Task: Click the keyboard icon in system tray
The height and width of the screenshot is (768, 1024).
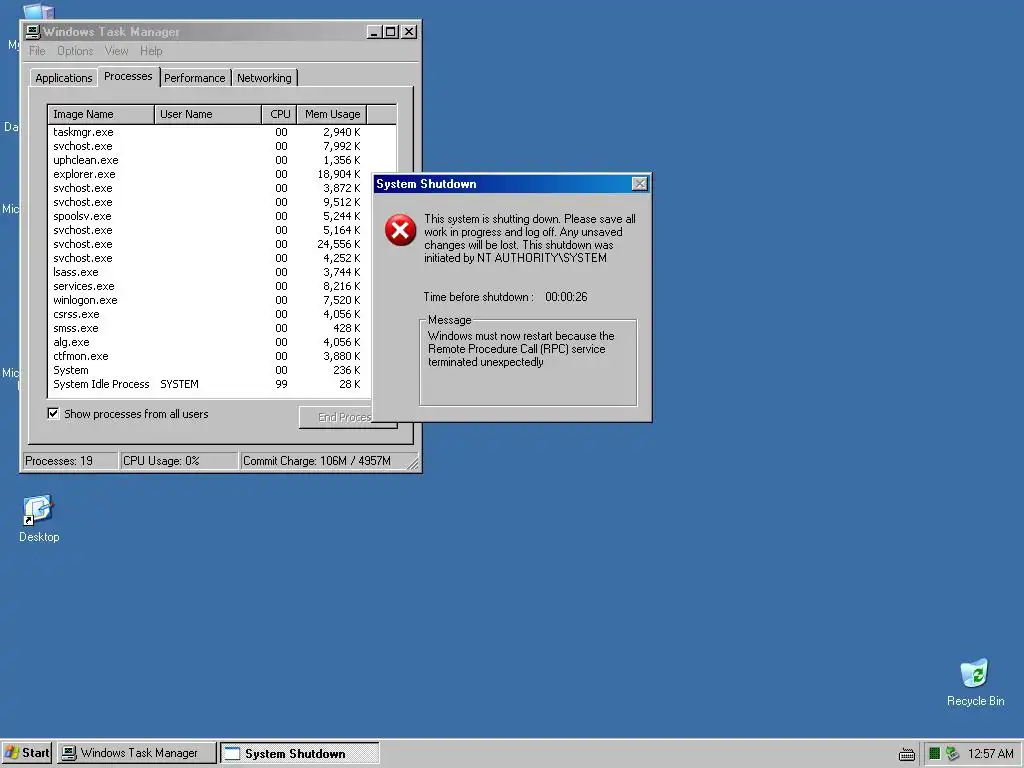Action: (906, 754)
